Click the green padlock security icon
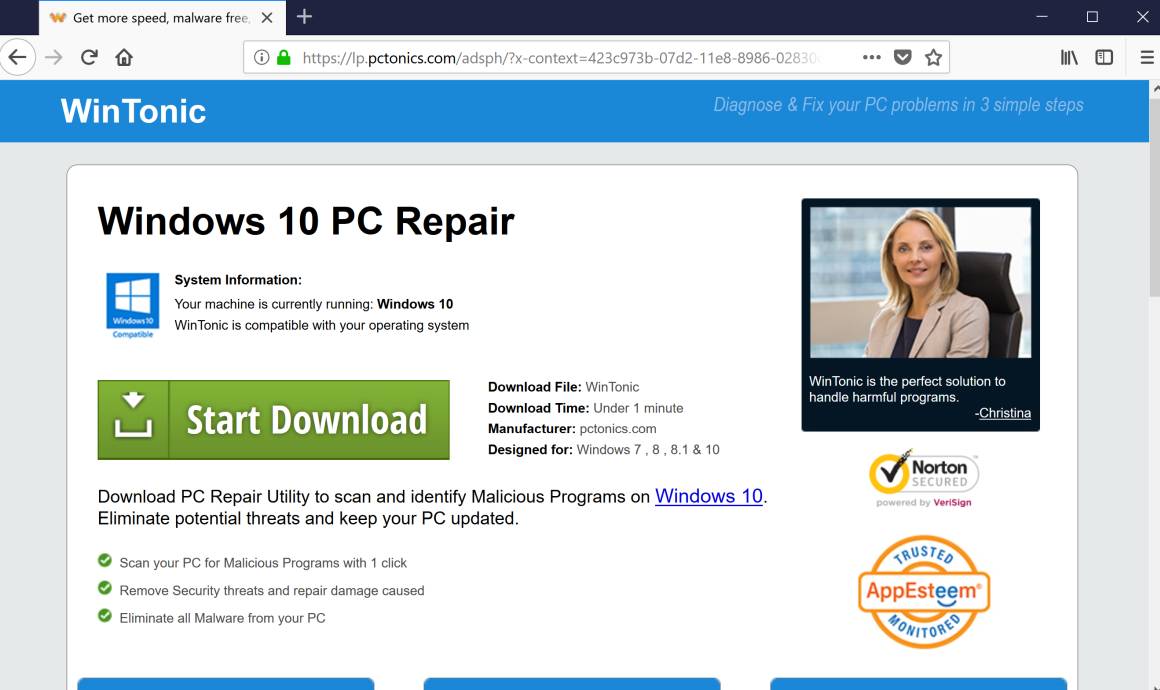This screenshot has height=690, width=1160. [283, 57]
